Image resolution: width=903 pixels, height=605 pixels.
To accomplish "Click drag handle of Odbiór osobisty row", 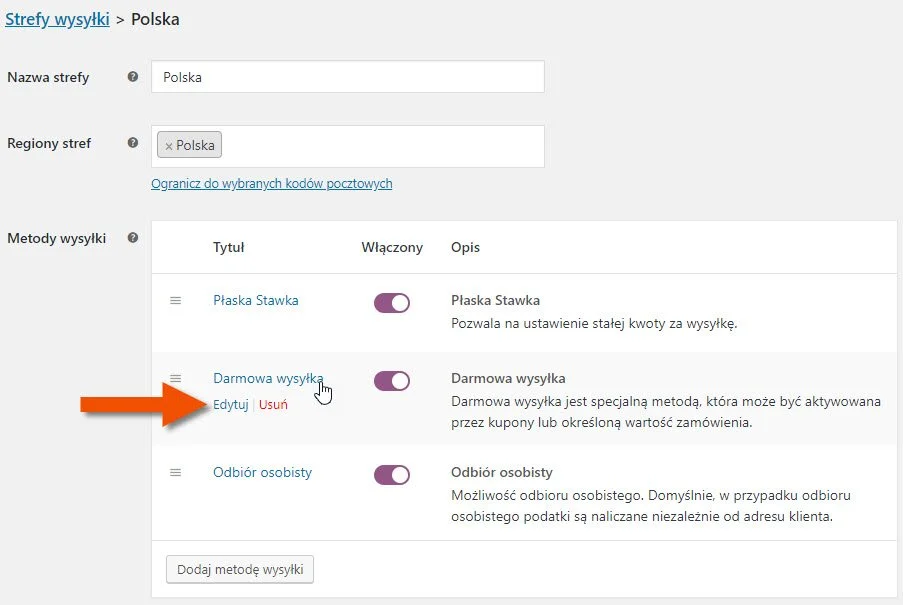I will 176,473.
